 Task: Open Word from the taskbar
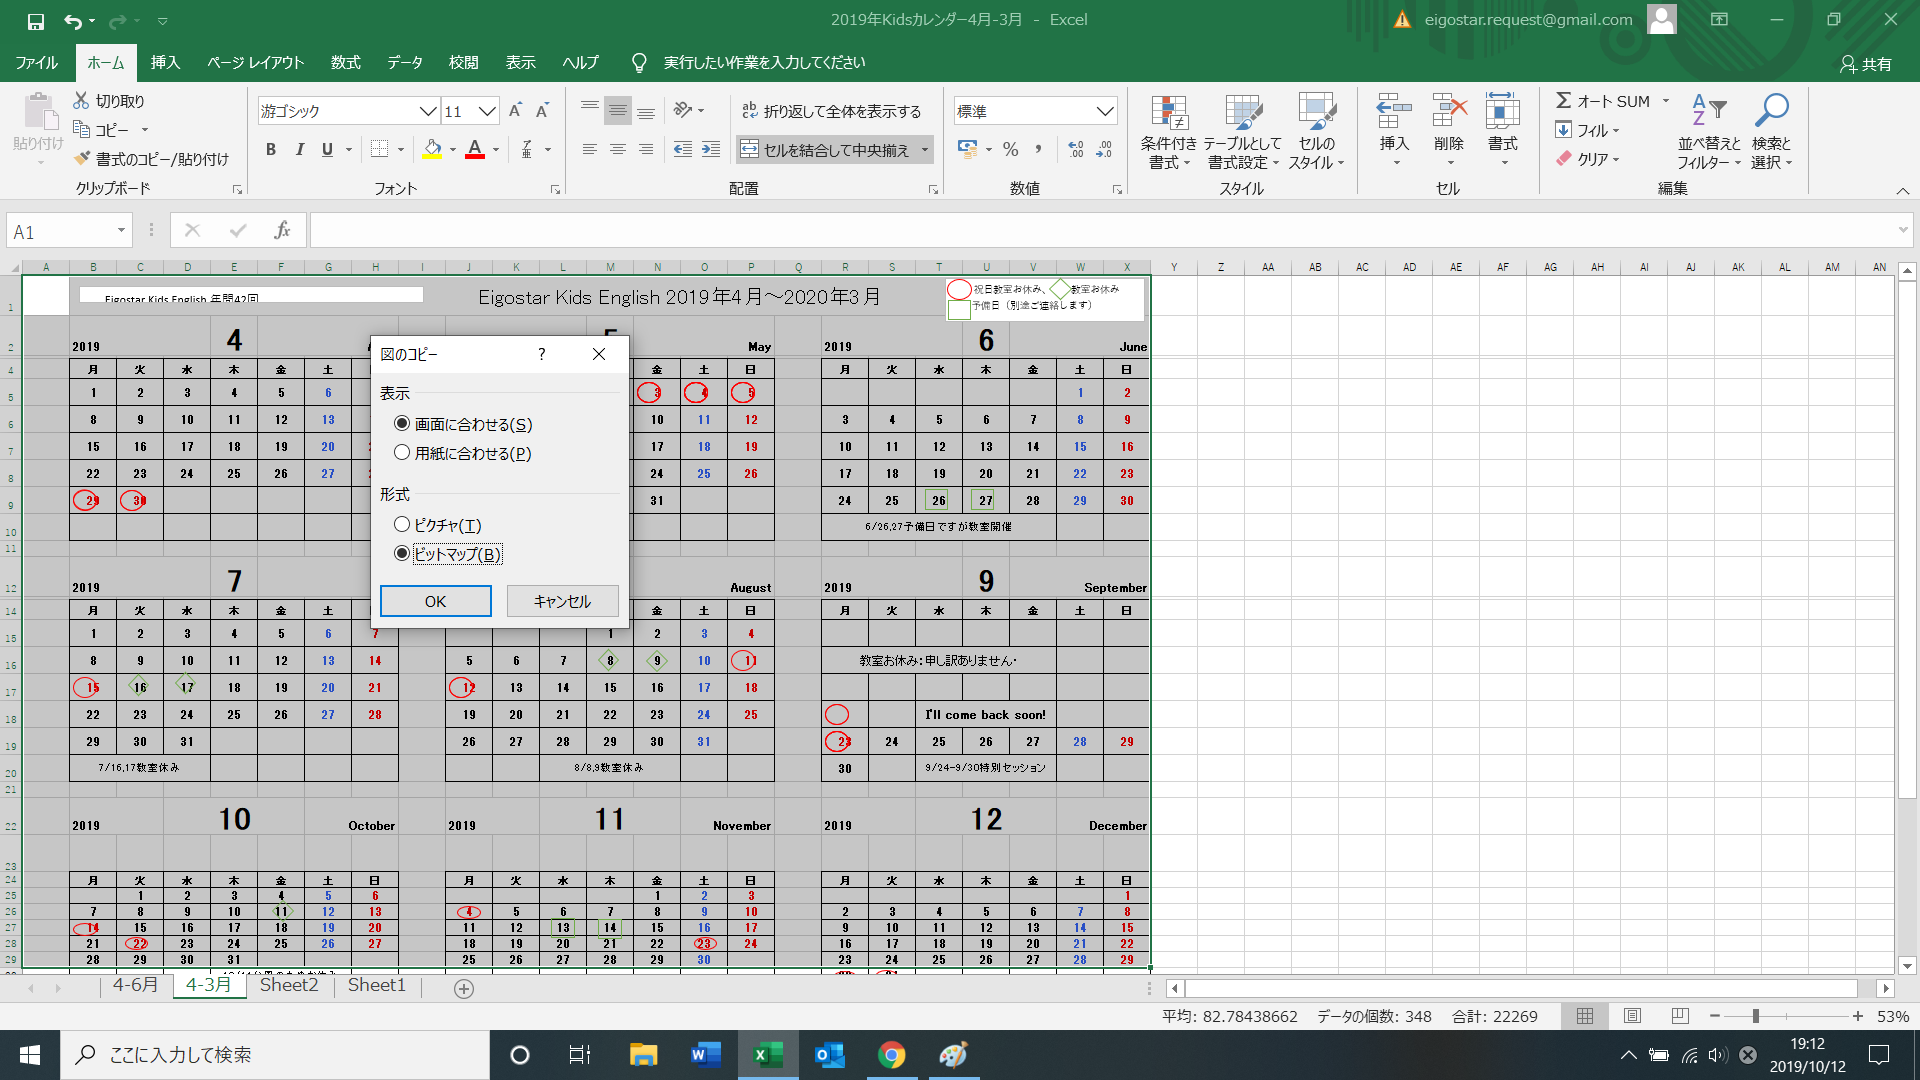click(x=706, y=1055)
